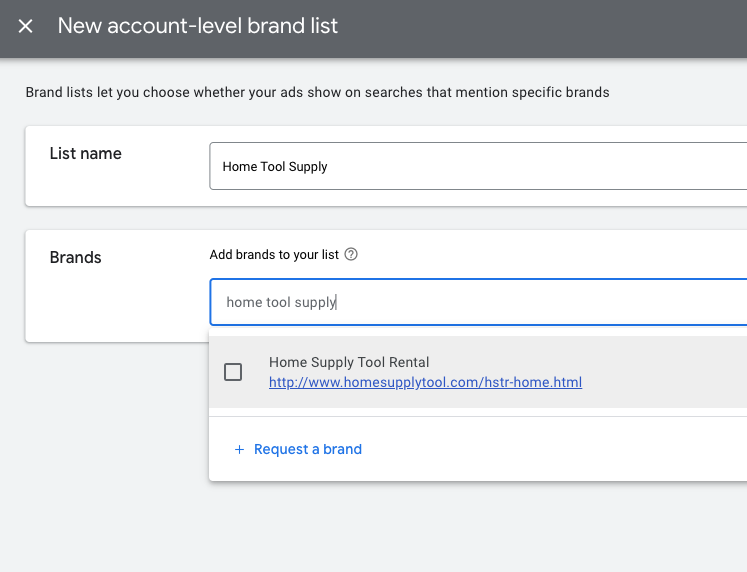Viewport: 747px width, 572px height.
Task: Open help icon beside Add brands
Action: 351,254
